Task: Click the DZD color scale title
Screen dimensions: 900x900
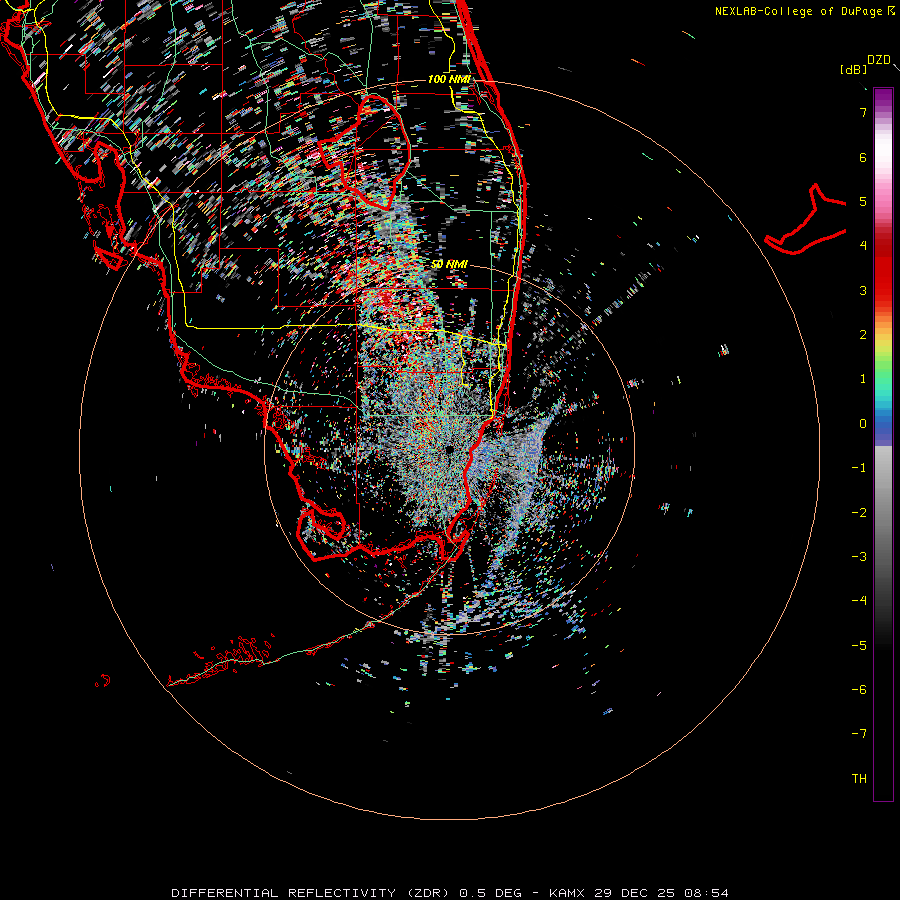Action: [878, 60]
